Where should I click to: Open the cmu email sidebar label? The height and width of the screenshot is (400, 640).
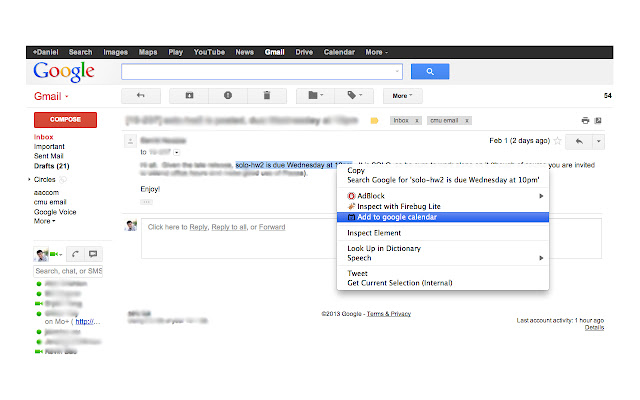[x=50, y=202]
